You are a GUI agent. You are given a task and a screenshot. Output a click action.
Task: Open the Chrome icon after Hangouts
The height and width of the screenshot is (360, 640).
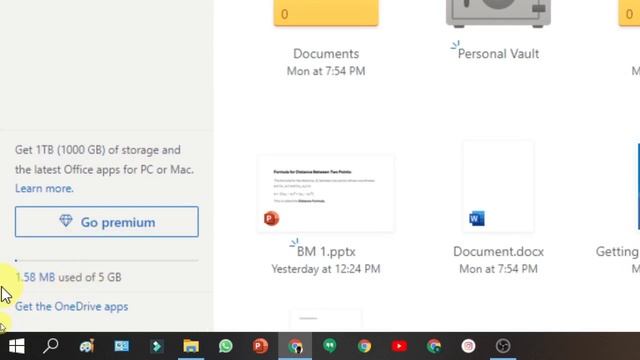click(x=364, y=346)
